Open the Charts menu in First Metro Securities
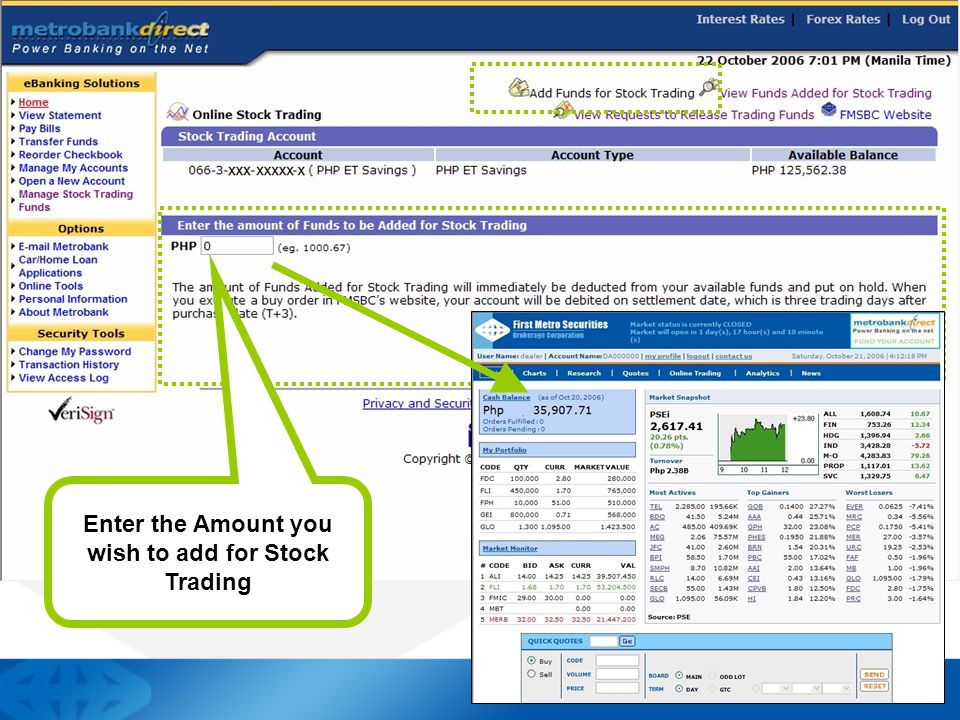This screenshot has width=960, height=720. 534,373
